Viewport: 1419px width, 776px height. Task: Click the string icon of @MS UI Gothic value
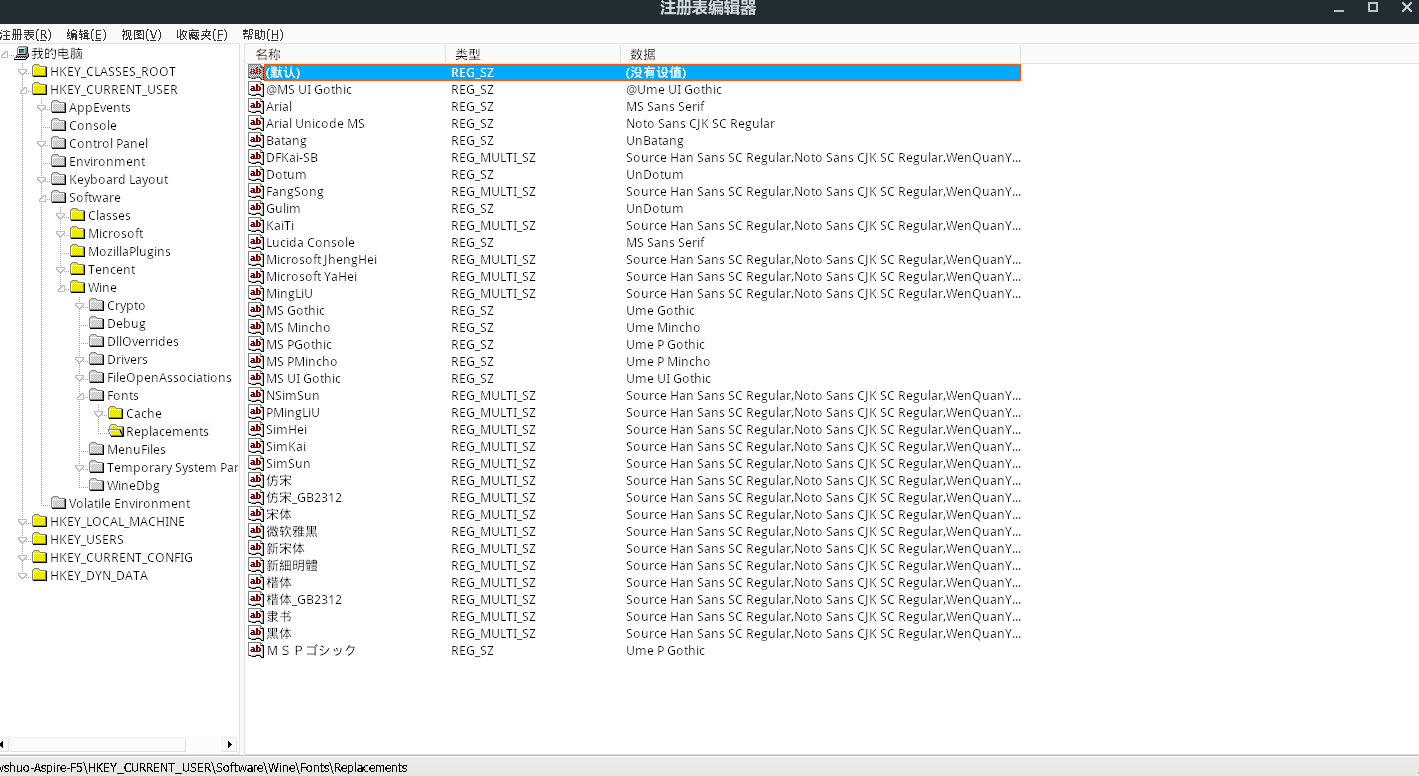(256, 89)
